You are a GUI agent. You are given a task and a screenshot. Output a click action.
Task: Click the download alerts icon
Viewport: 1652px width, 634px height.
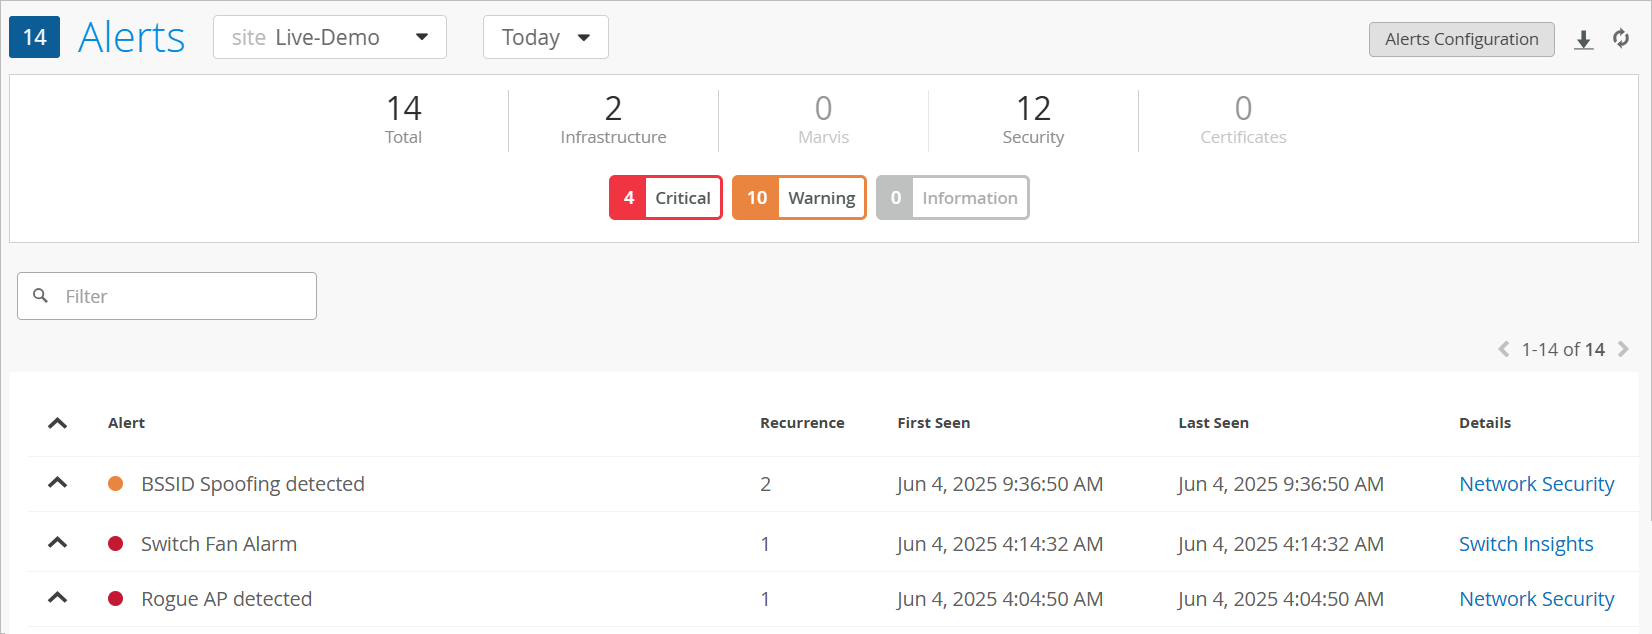[1583, 39]
